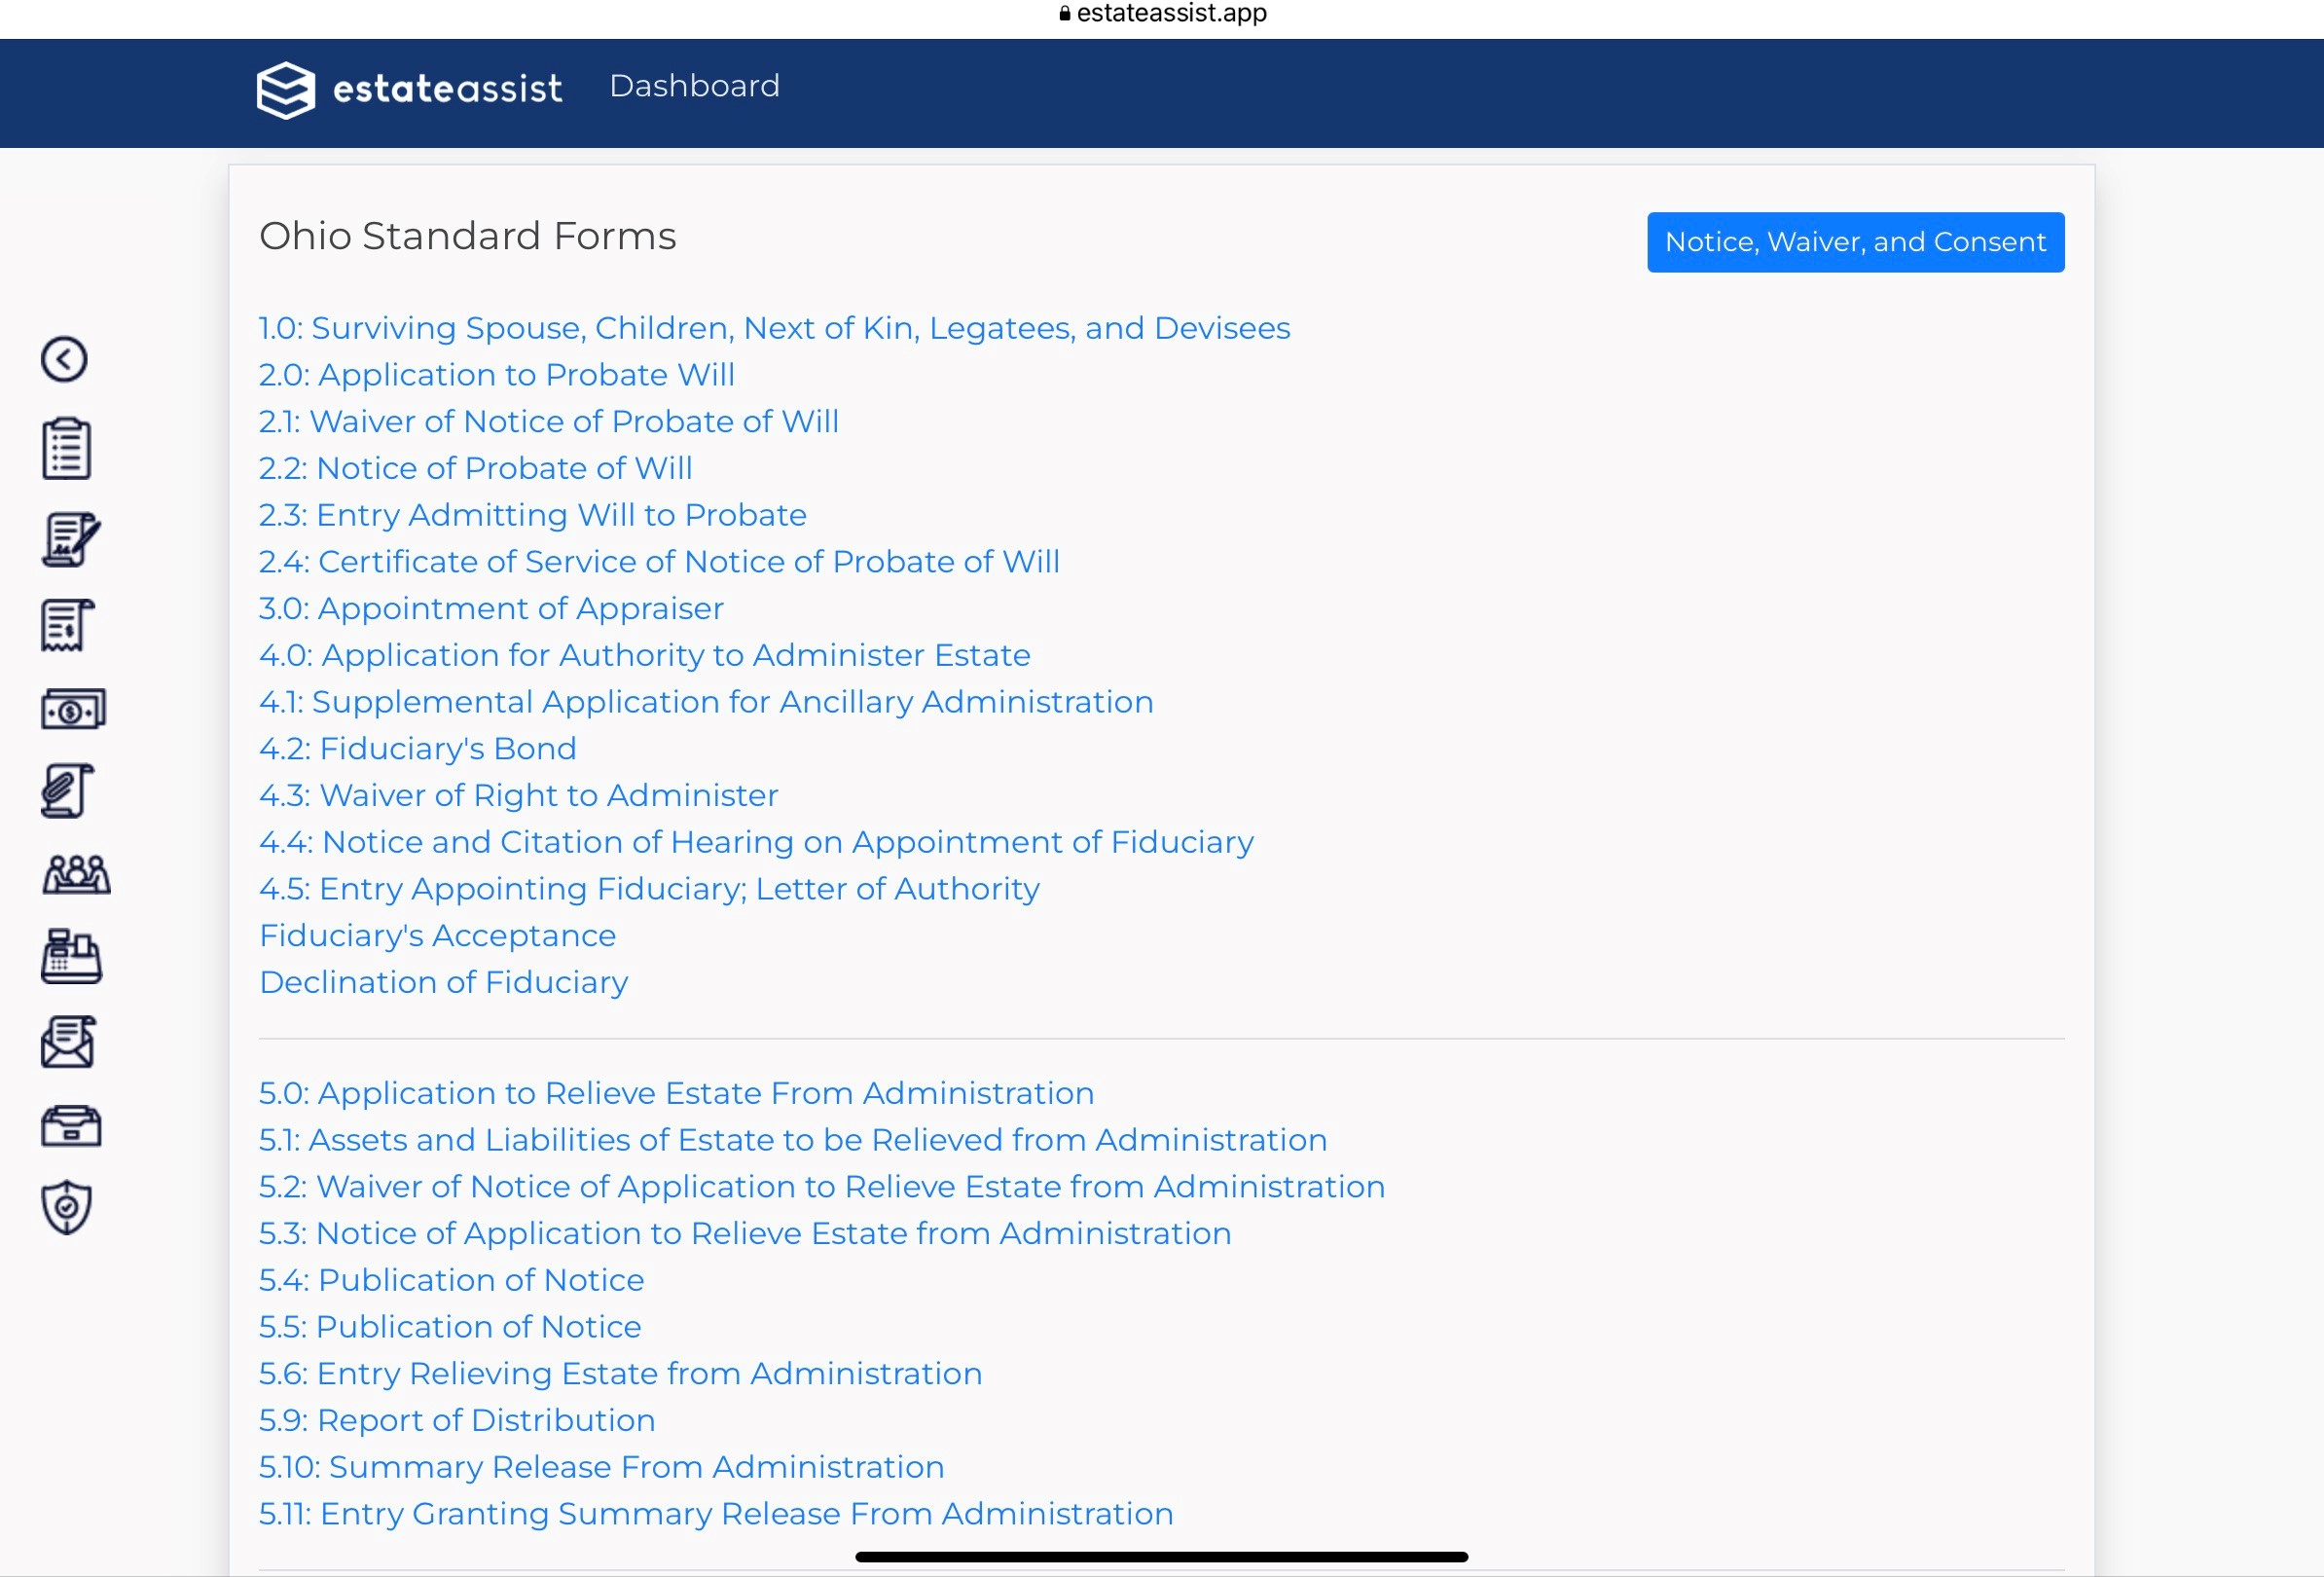
Task: Click the estateassist logo icon
Action: (286, 90)
